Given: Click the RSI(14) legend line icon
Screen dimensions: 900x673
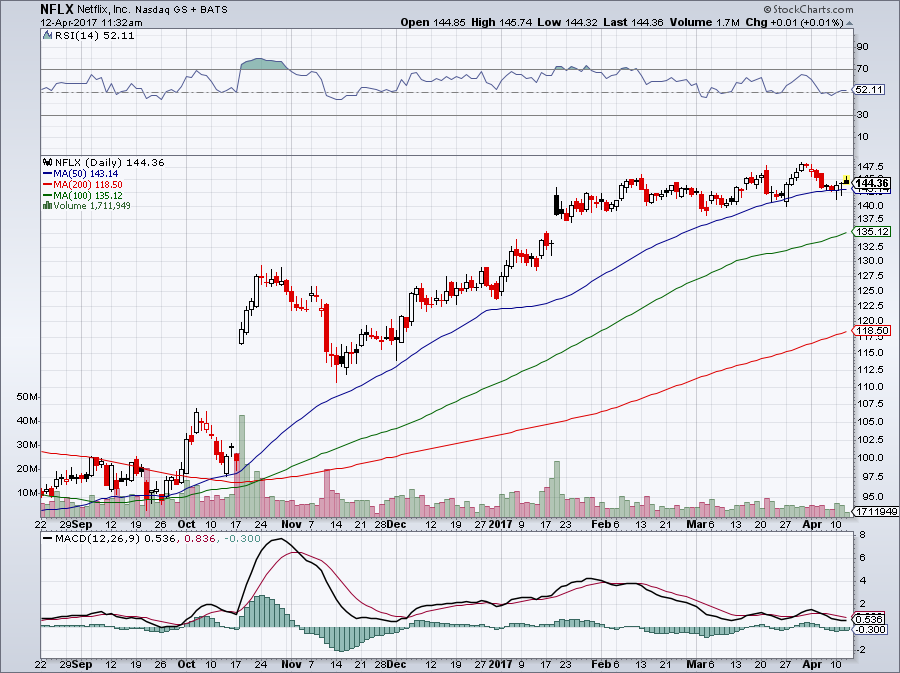Looking at the screenshot, I should click(48, 36).
